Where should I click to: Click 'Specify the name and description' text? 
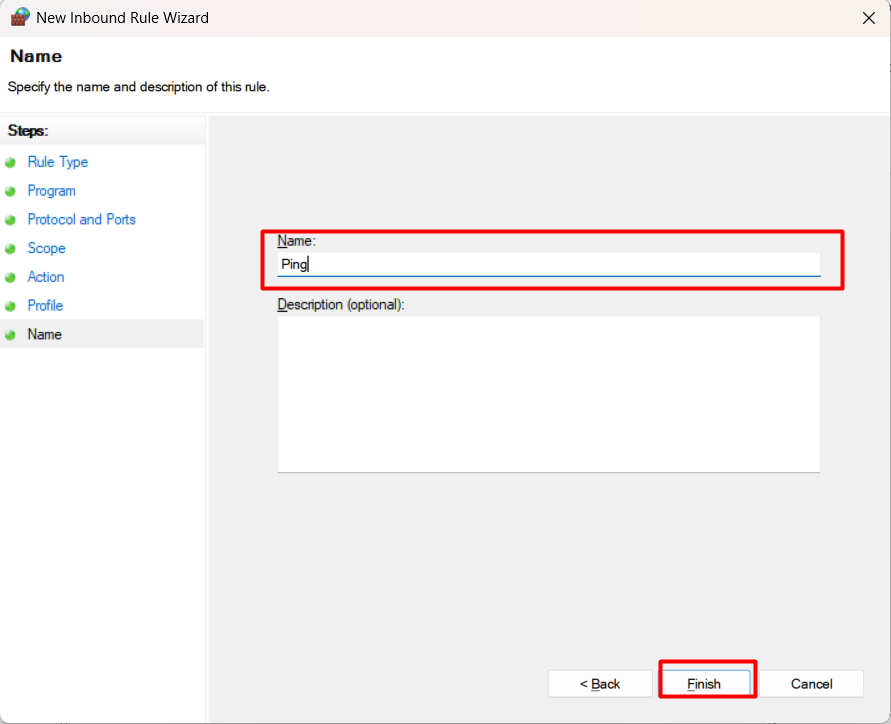coord(139,87)
